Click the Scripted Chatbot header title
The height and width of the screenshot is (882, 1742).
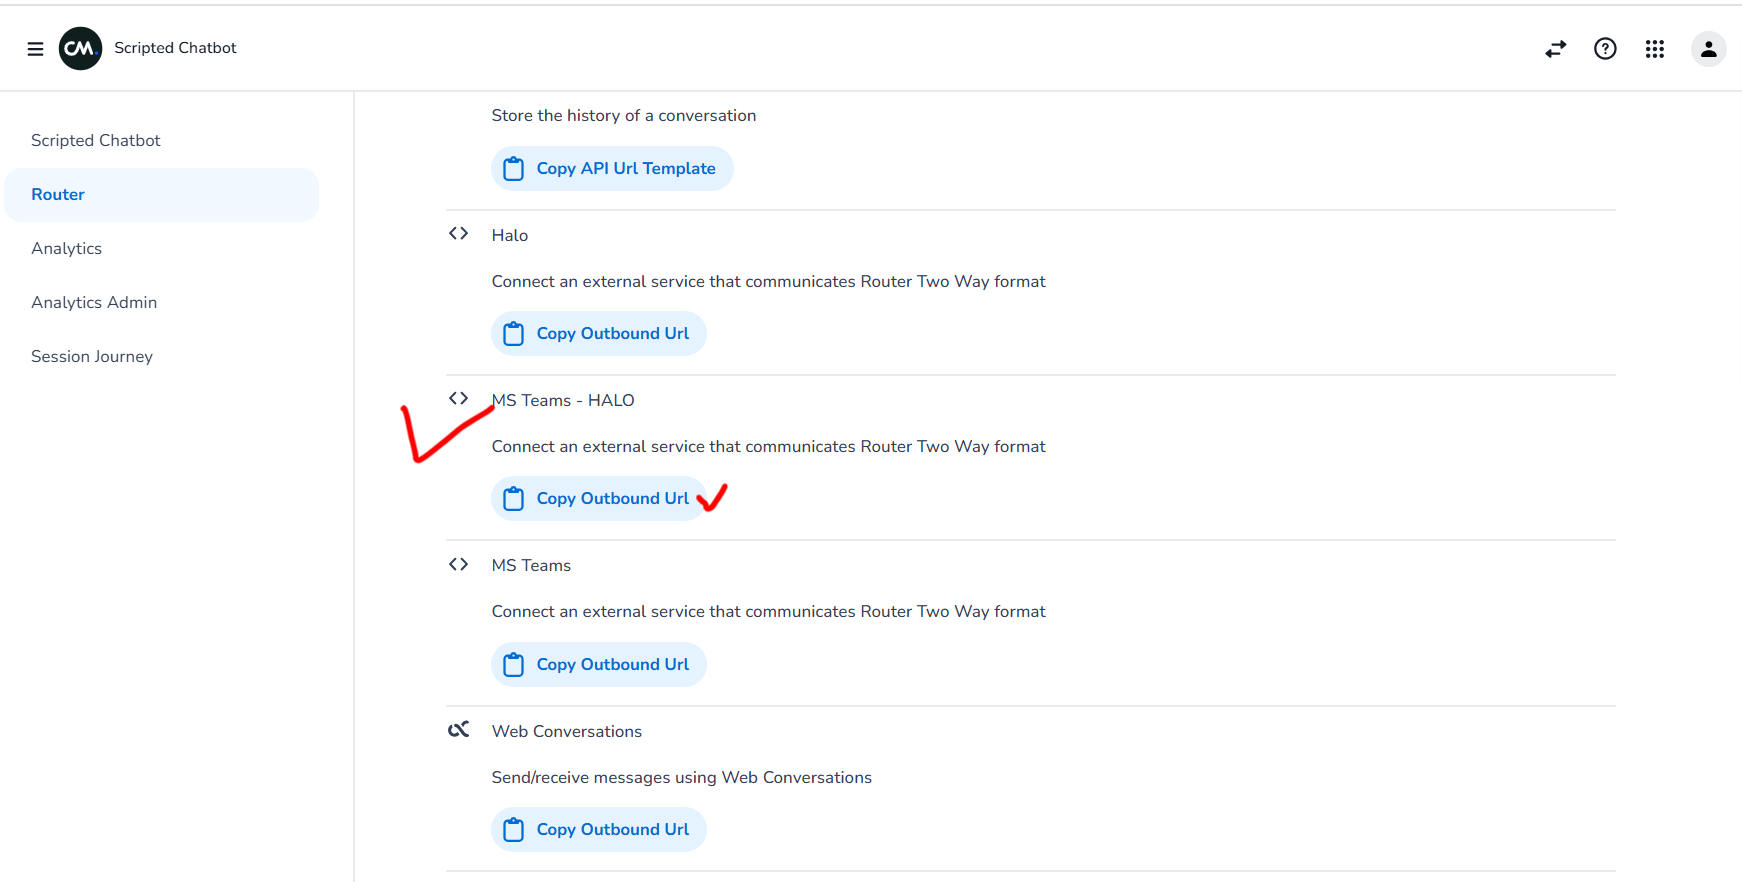(175, 48)
